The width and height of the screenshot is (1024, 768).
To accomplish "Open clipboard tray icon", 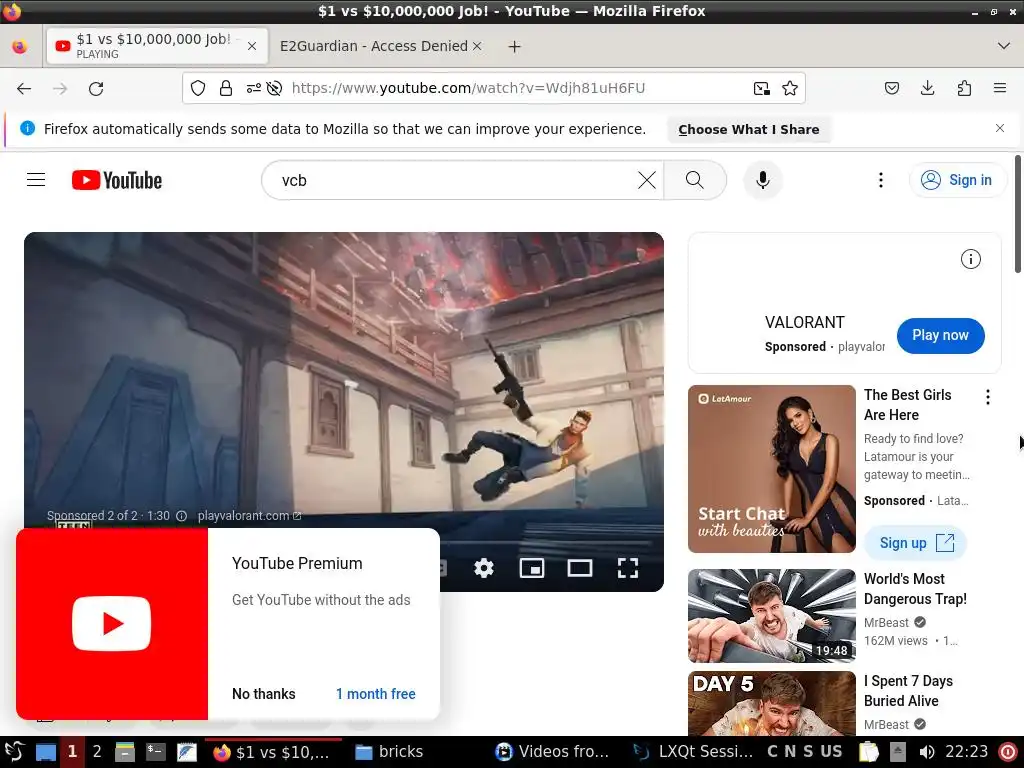I will (869, 752).
